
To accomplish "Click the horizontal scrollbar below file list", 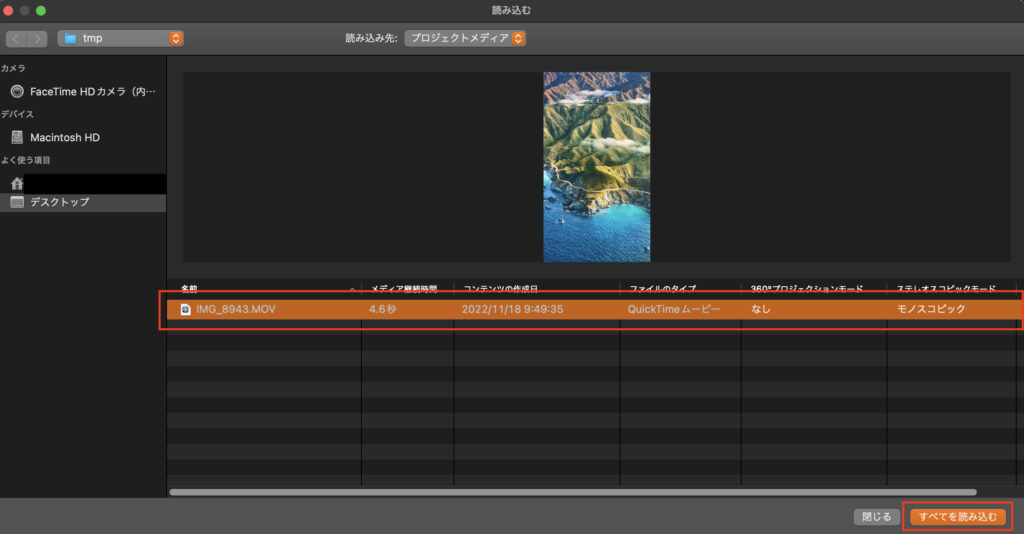I will click(572, 492).
